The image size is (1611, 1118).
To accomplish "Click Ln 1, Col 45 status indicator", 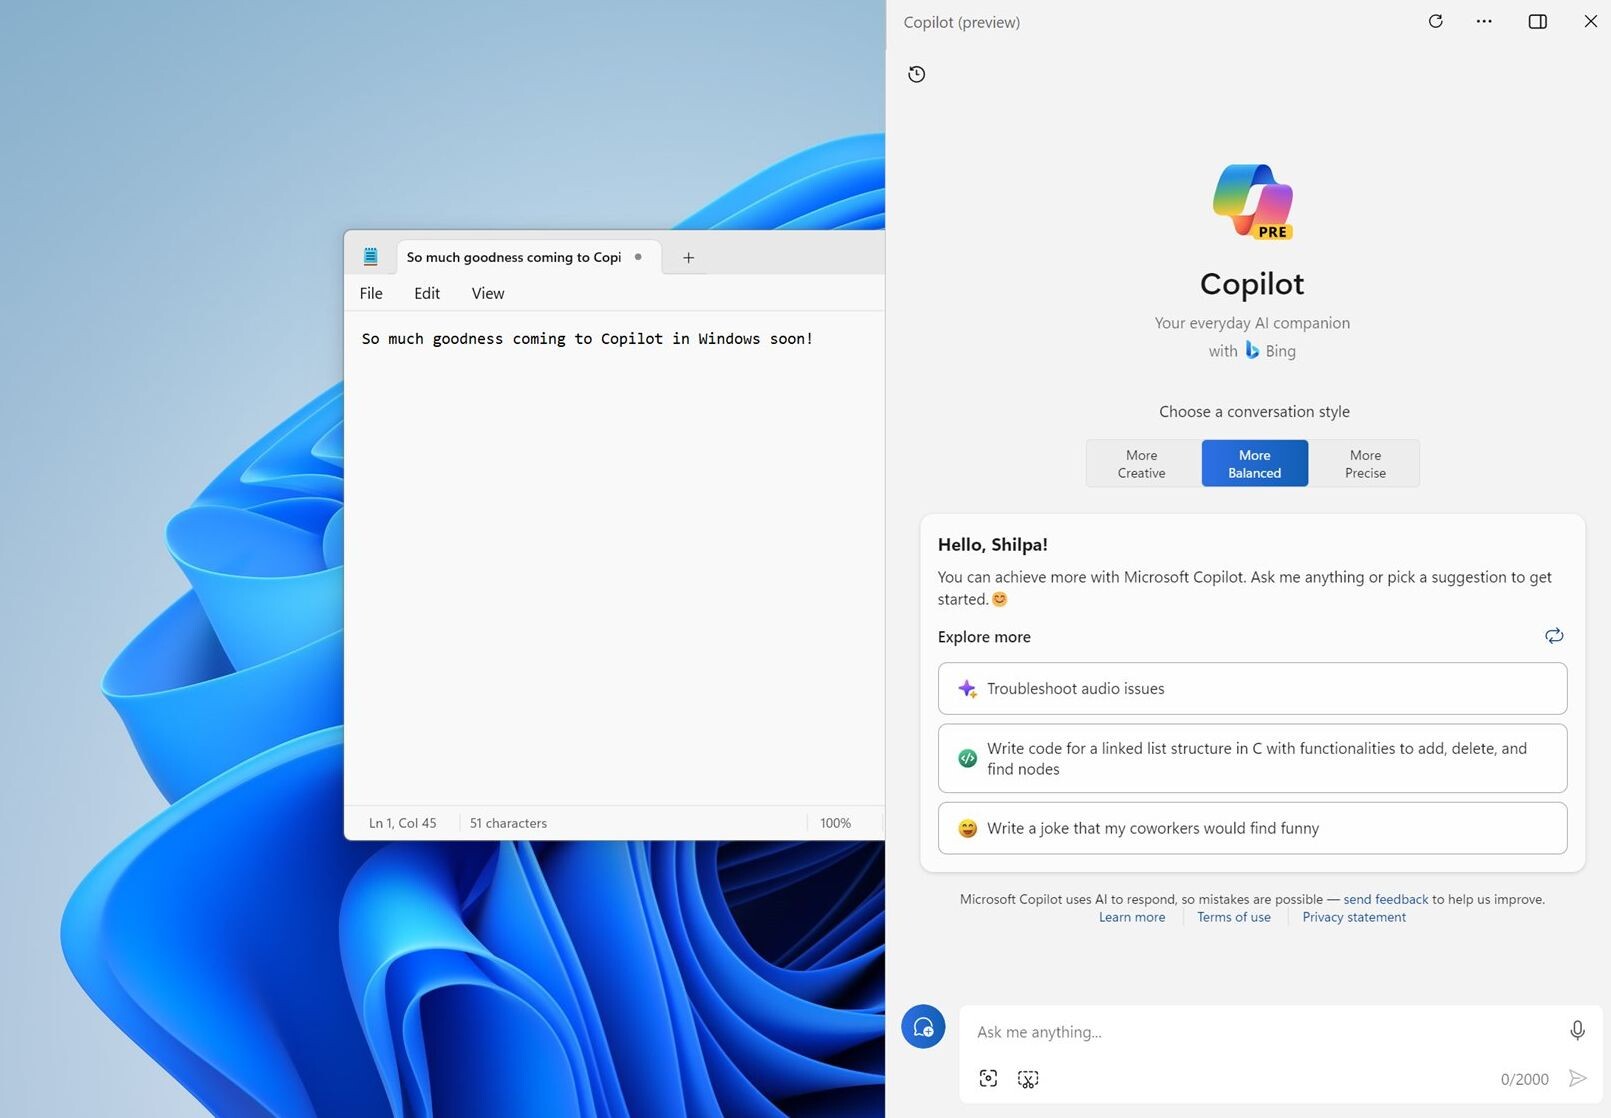I will (x=403, y=823).
